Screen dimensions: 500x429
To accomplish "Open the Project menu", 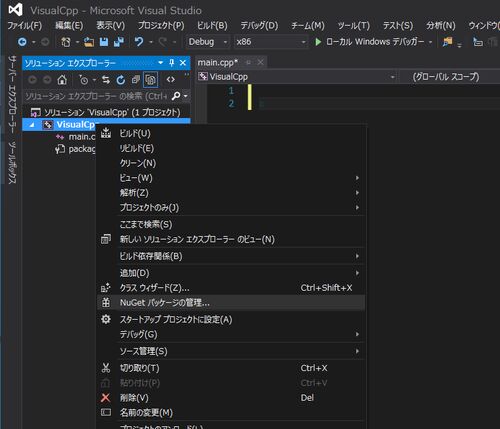I will click(x=161, y=25).
